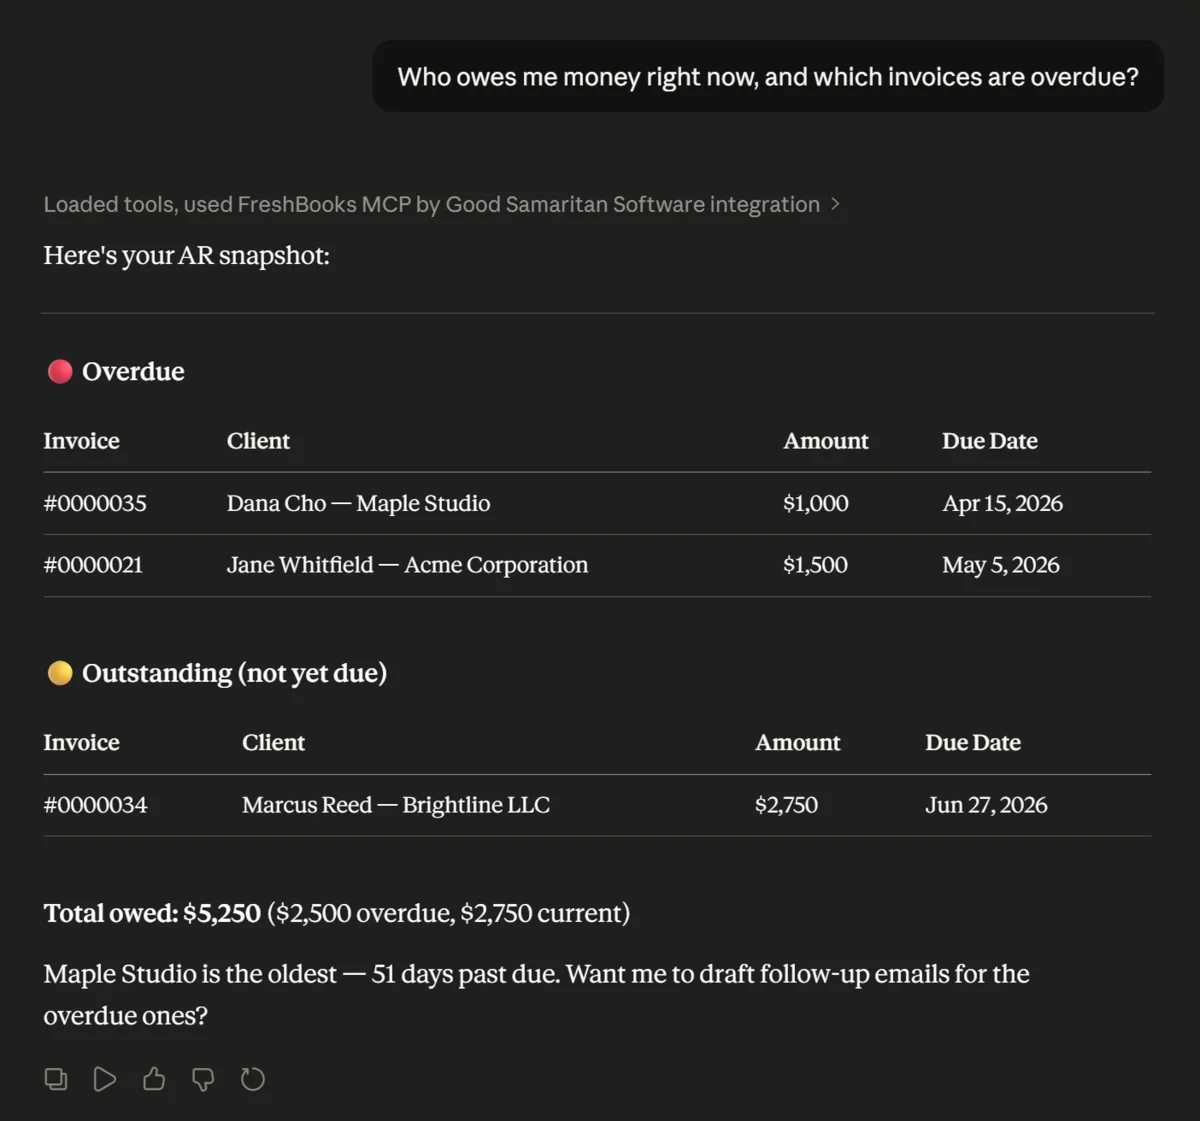Click 'Here's your AR snapshot:' text
Image resolution: width=1200 pixels, height=1121 pixels.
pyautogui.click(x=186, y=256)
